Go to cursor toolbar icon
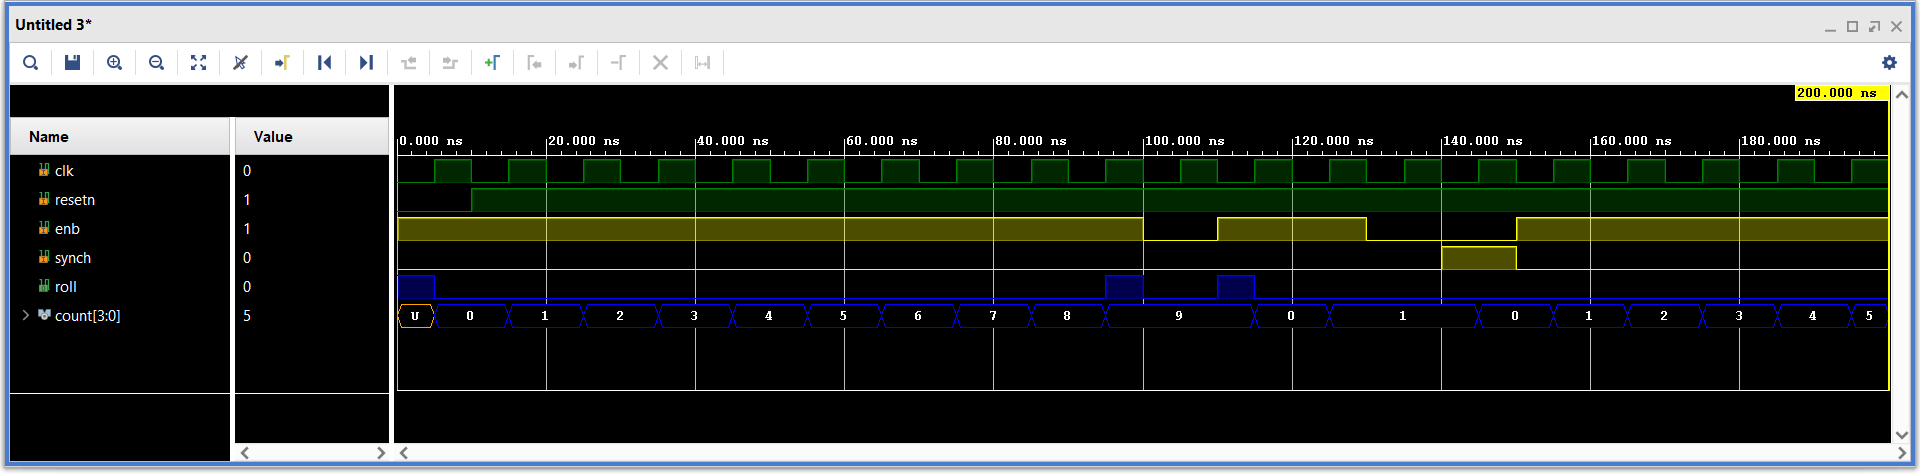This screenshot has height=474, width=1920. click(283, 62)
